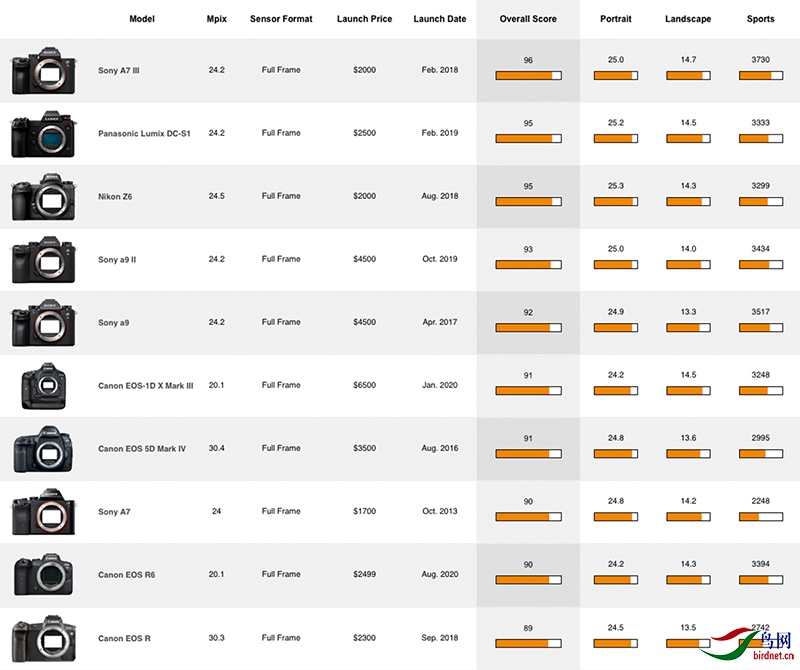Click the Canon EOS-1D X Mark III image
800x670 pixels.
(38, 385)
